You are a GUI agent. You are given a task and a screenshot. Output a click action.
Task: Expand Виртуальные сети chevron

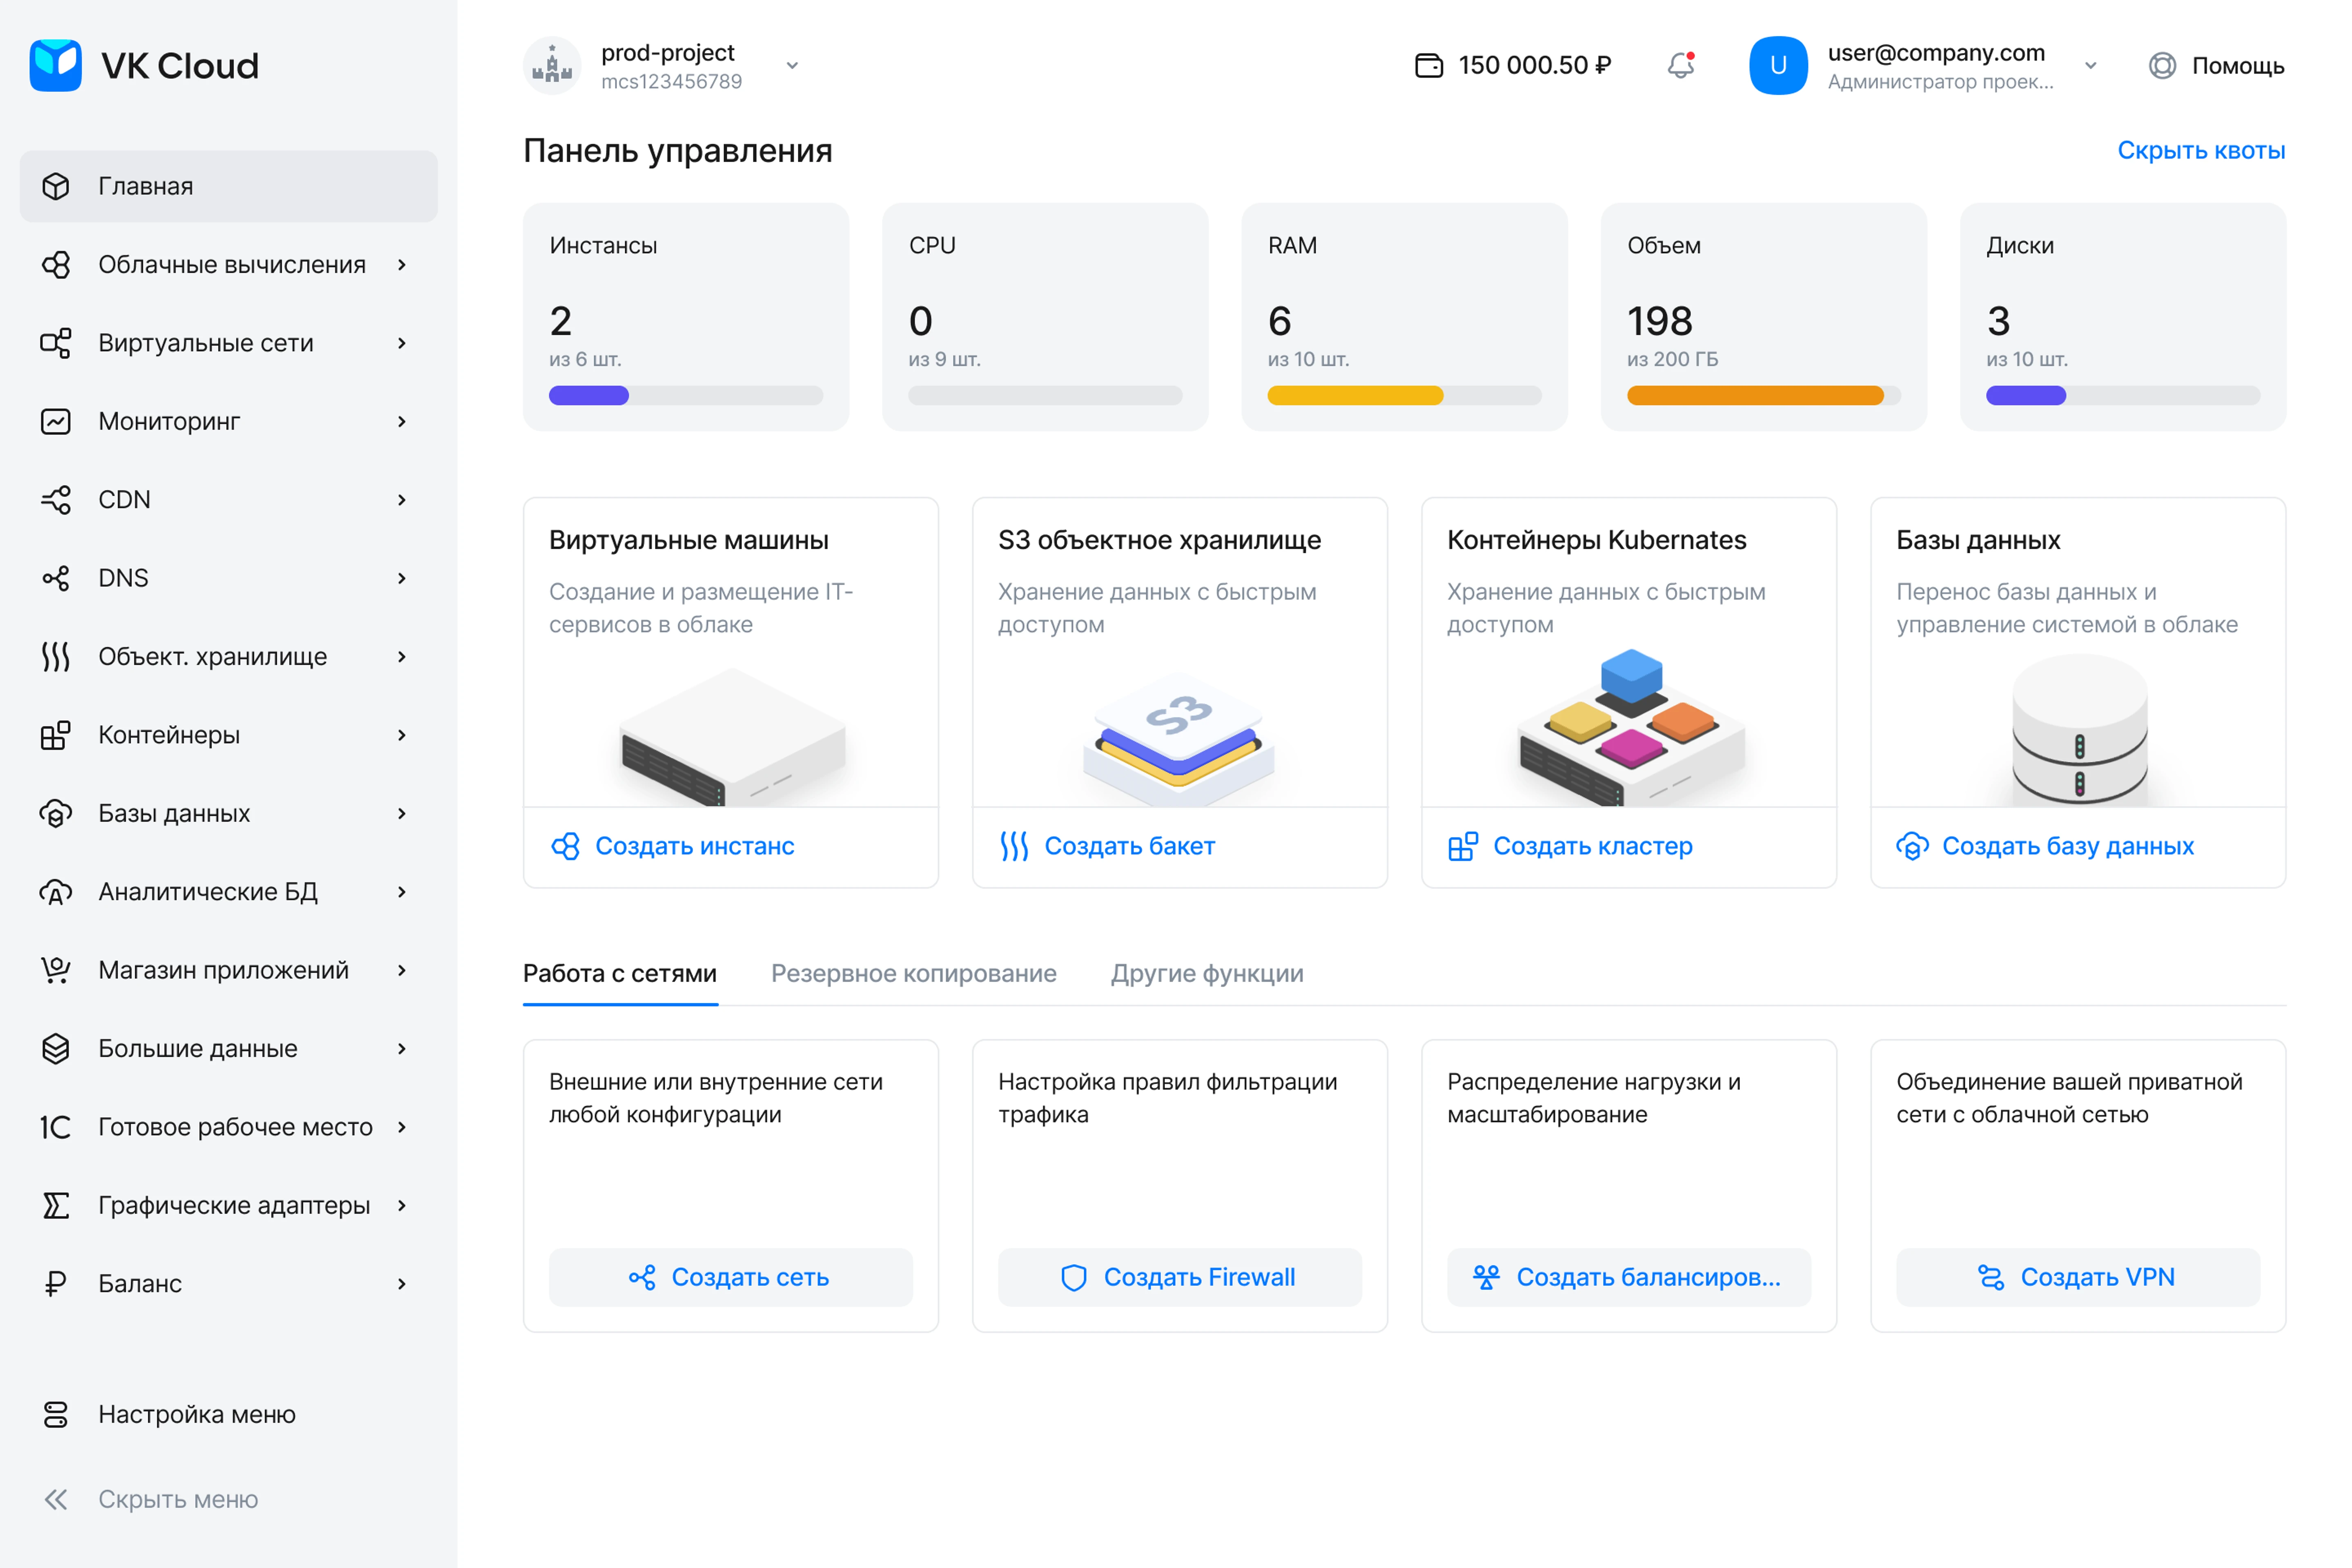[x=402, y=343]
